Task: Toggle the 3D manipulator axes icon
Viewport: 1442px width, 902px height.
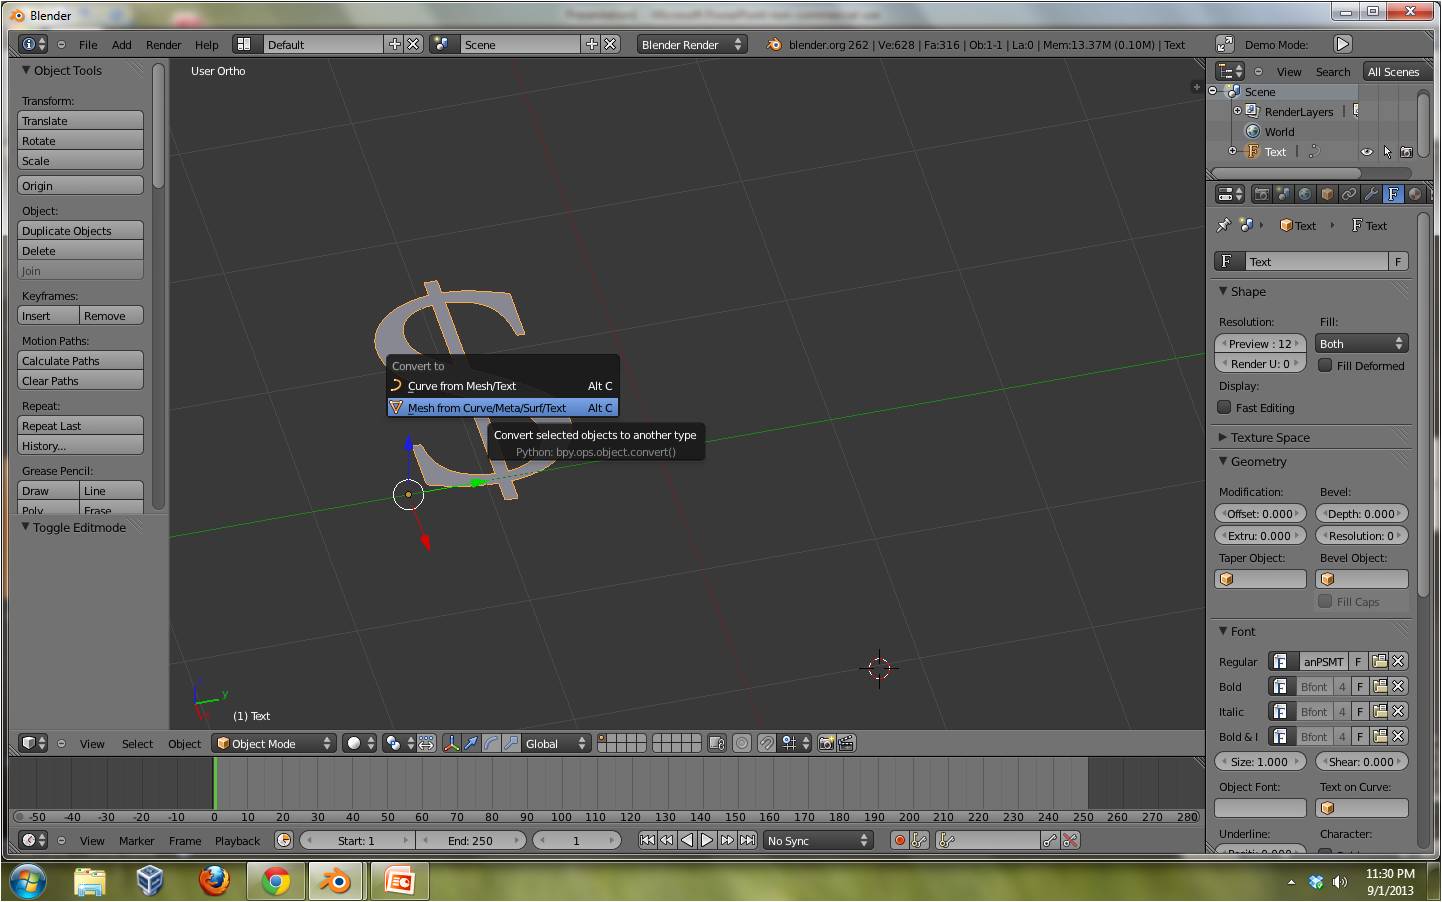Action: (451, 743)
